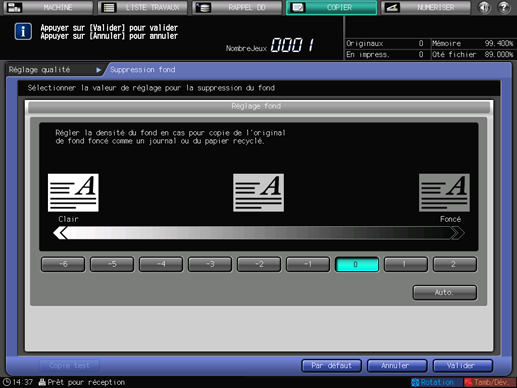Image resolution: width=517 pixels, height=388 pixels.
Task: Click the Qté fichier 89.000% value
Action: coord(499,54)
